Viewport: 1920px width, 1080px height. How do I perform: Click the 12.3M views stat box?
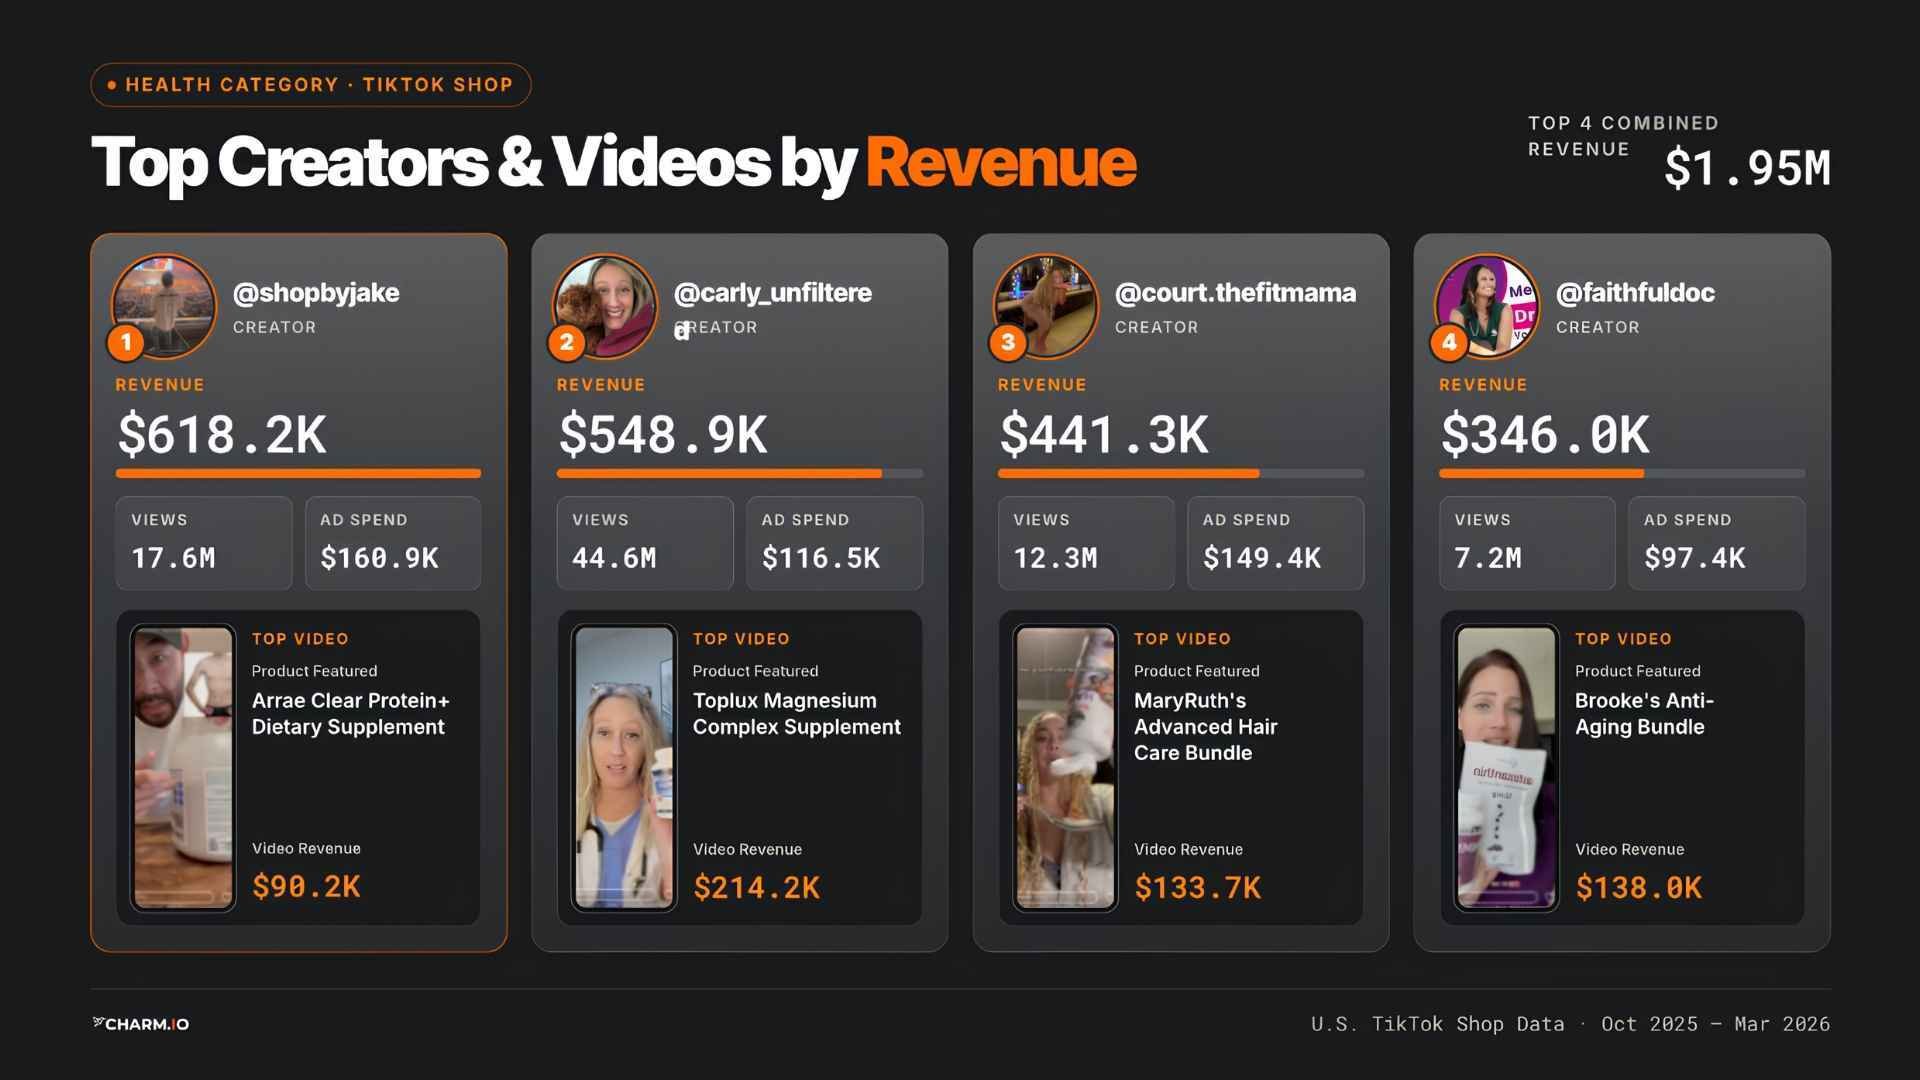1086,543
